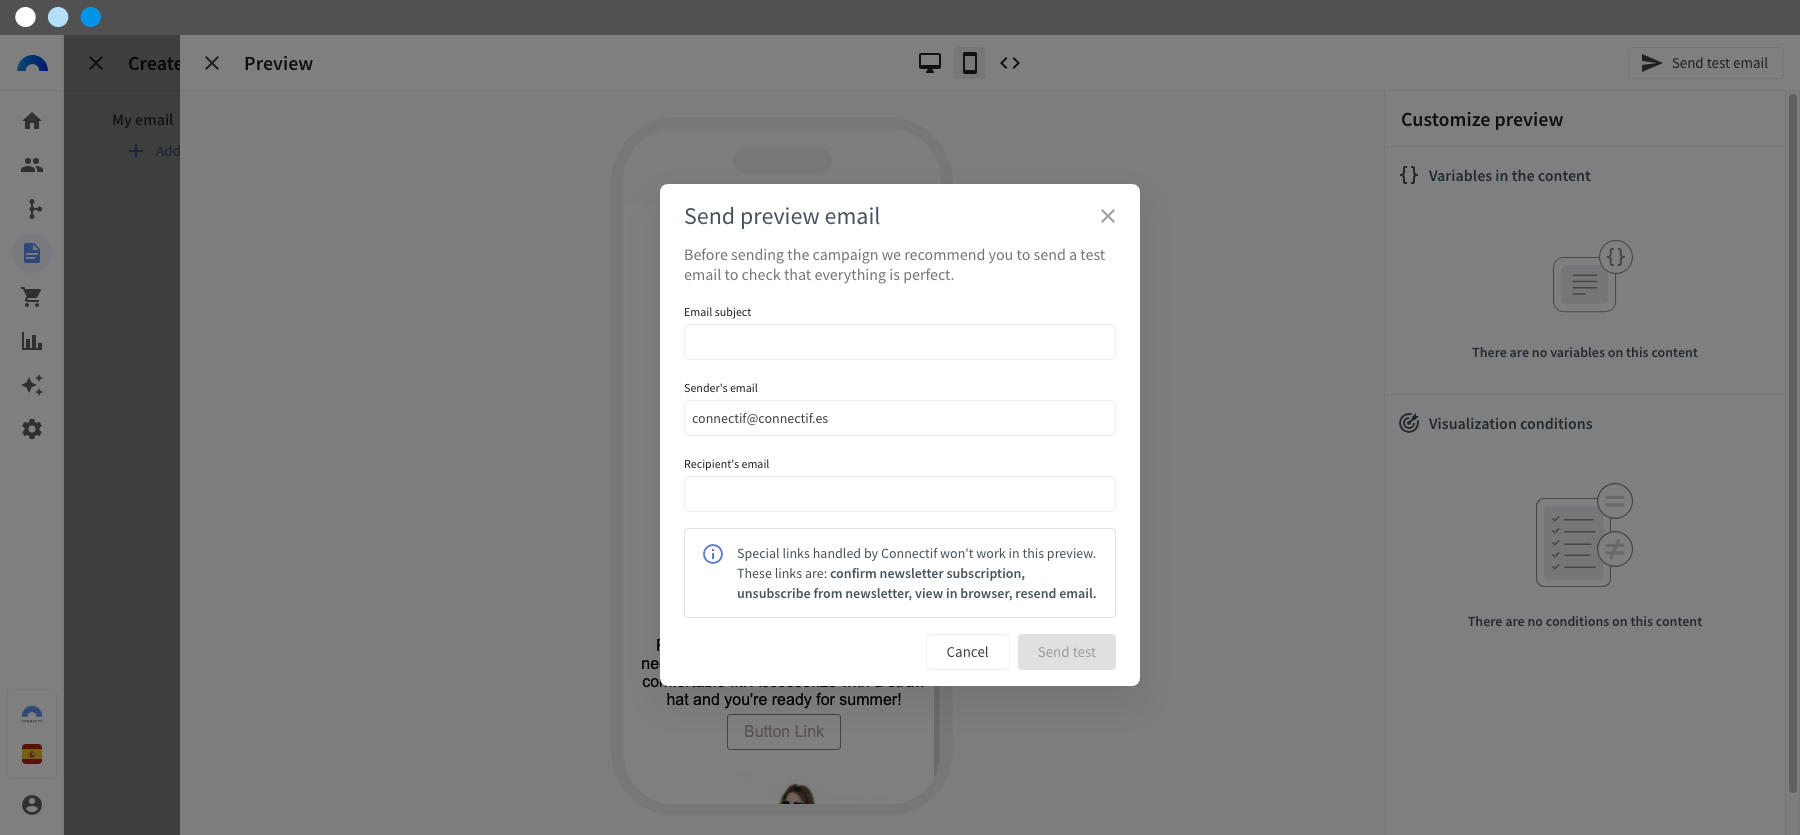The width and height of the screenshot is (1800, 835).
Task: Click the Button Link in phone preview
Action: [784, 732]
